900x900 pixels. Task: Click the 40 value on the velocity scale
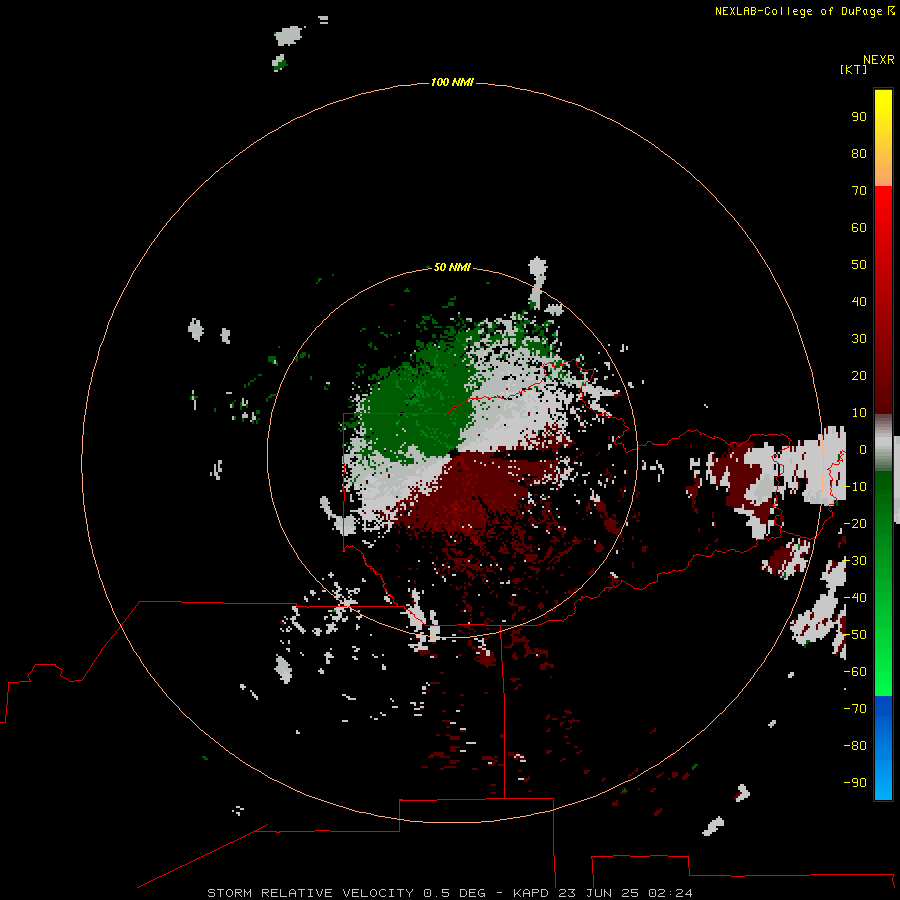pos(859,301)
